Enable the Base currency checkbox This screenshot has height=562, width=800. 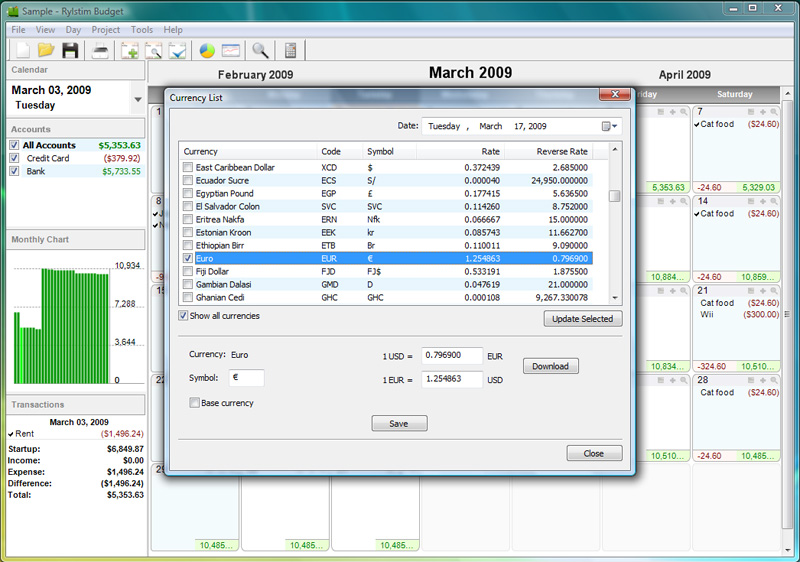[x=194, y=403]
